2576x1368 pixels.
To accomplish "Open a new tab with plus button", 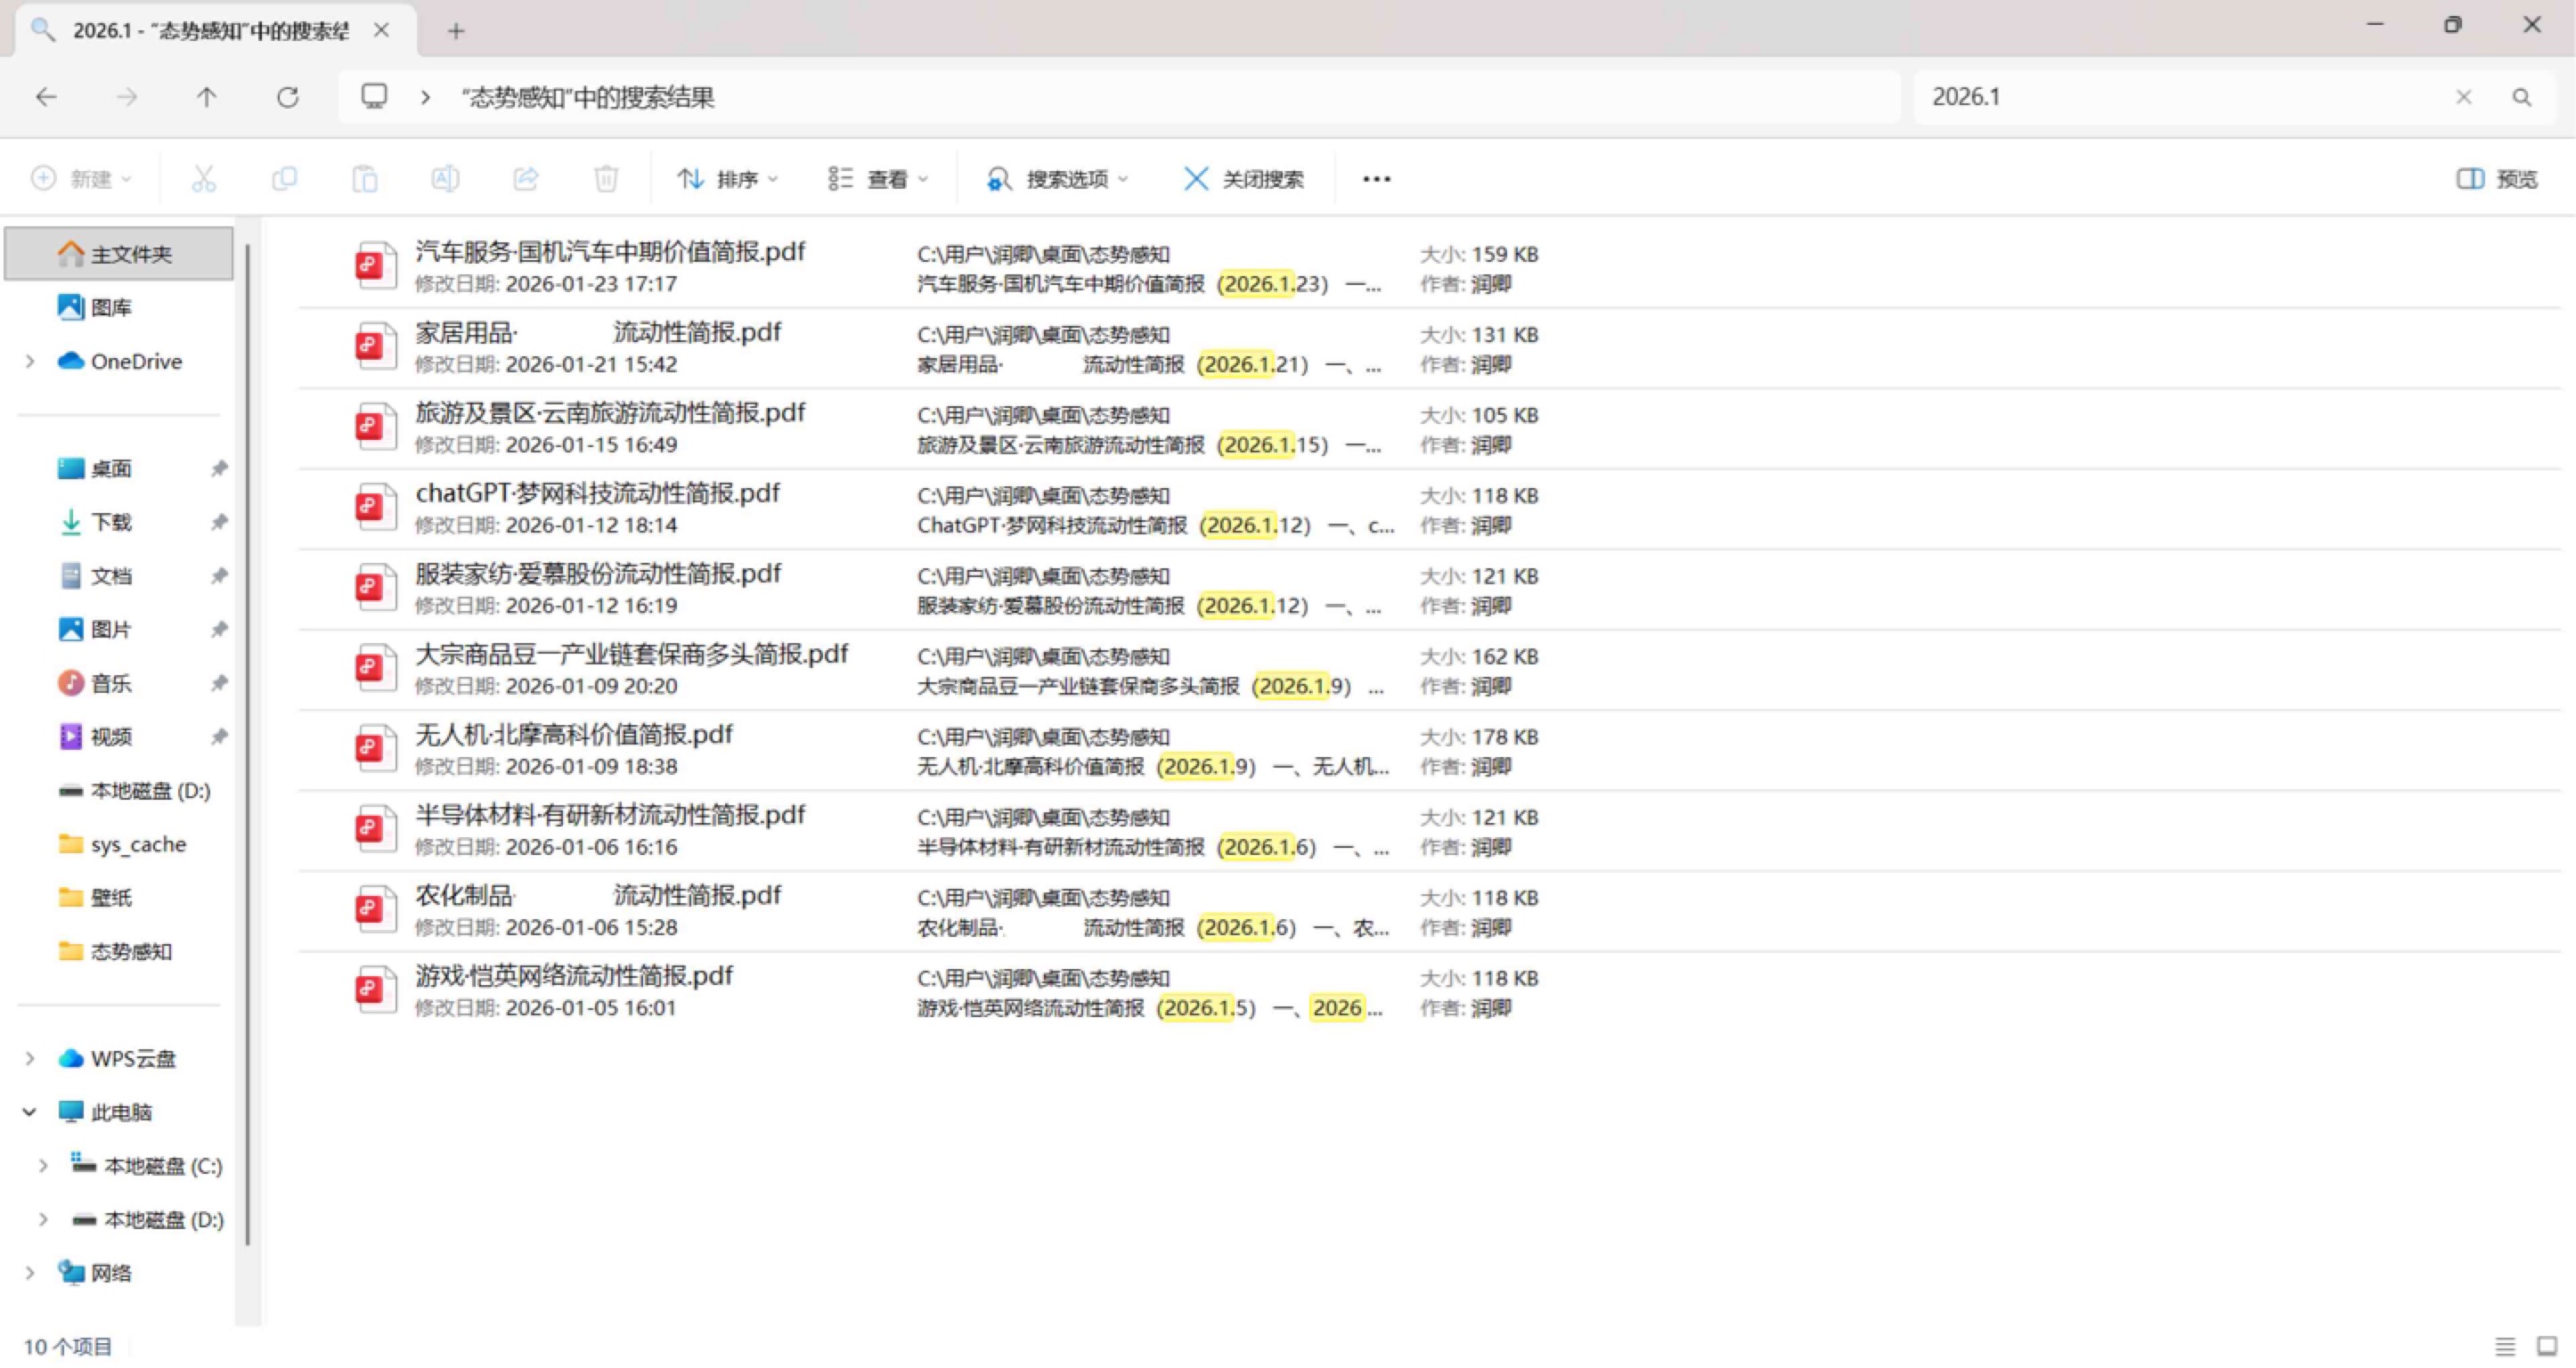I will 456,31.
